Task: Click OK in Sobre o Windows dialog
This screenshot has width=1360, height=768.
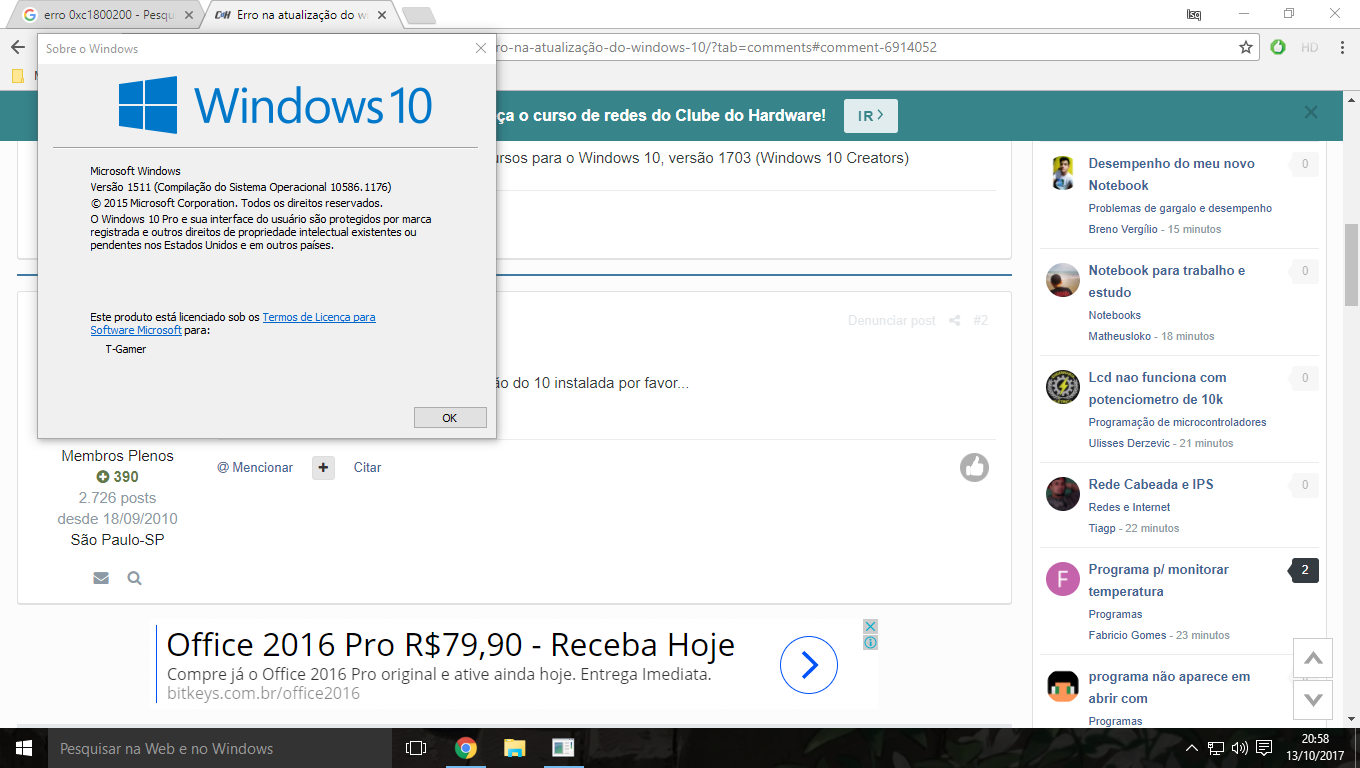Action: 450,418
